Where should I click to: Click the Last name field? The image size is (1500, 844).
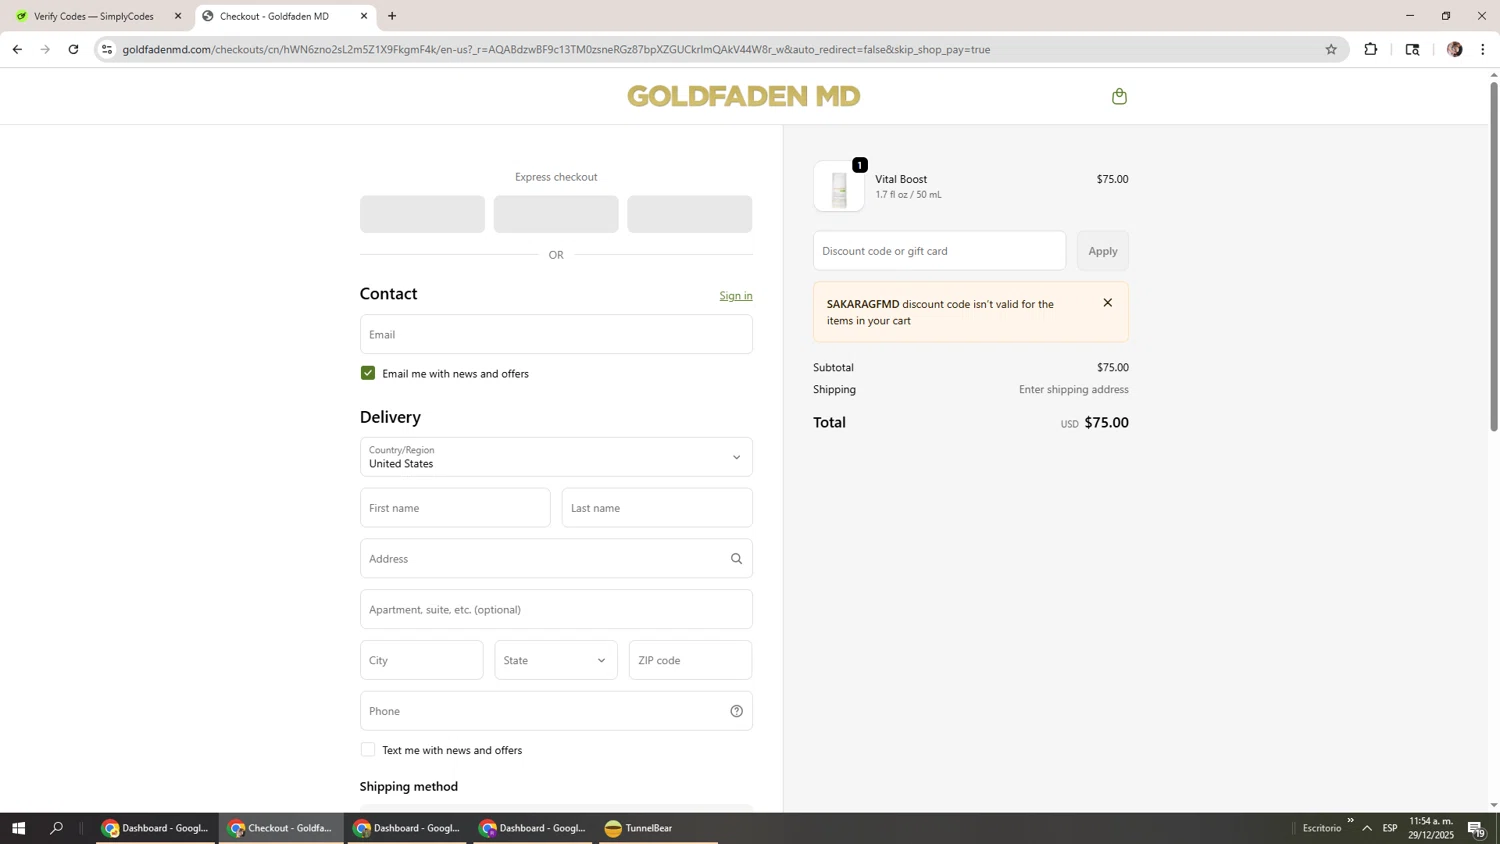tap(657, 508)
